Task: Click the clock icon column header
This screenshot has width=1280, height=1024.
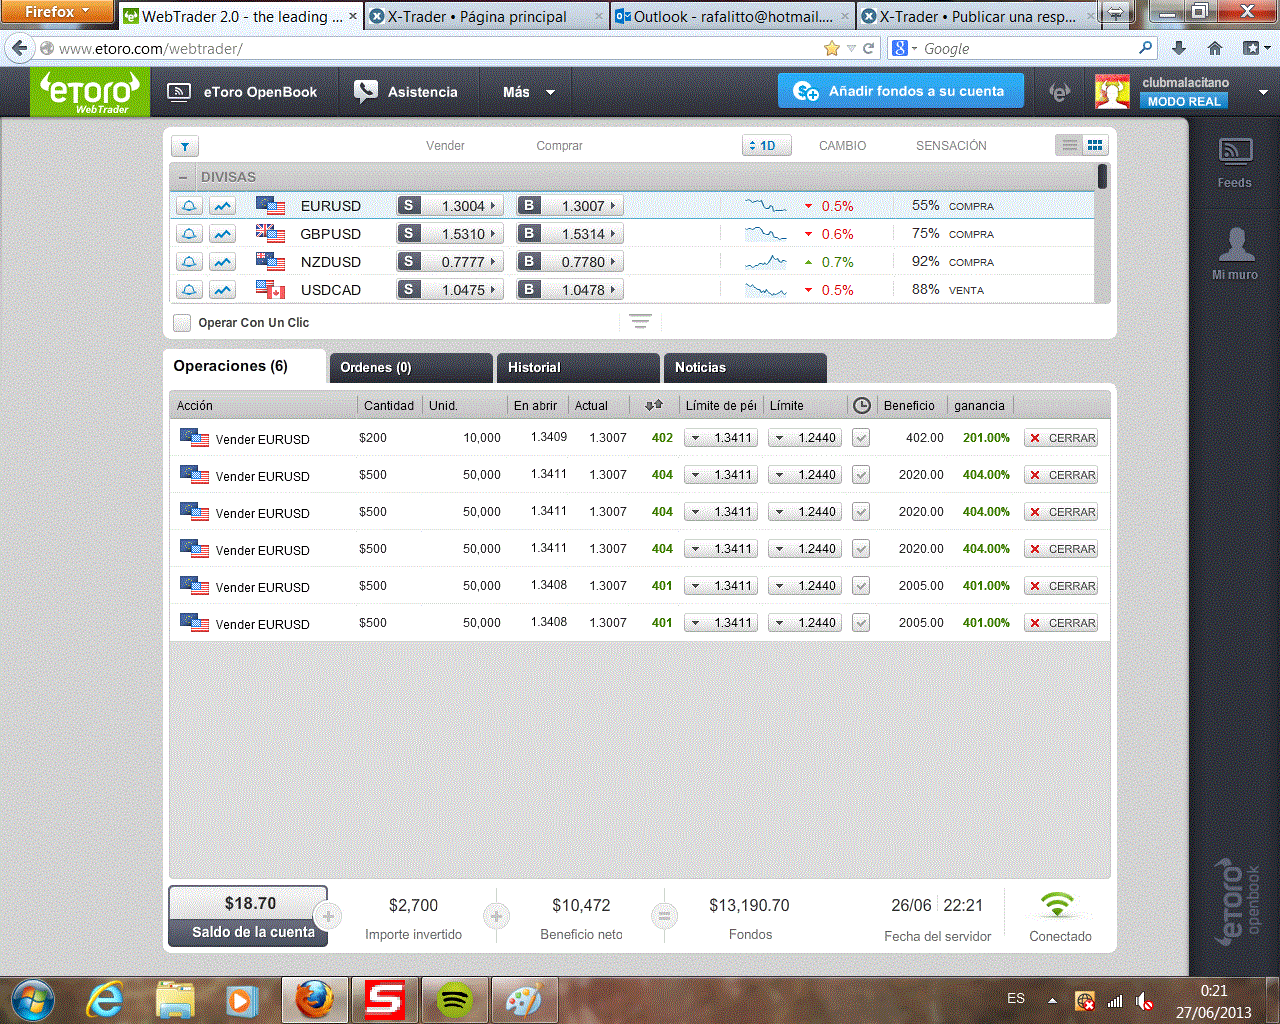Action: (x=861, y=405)
